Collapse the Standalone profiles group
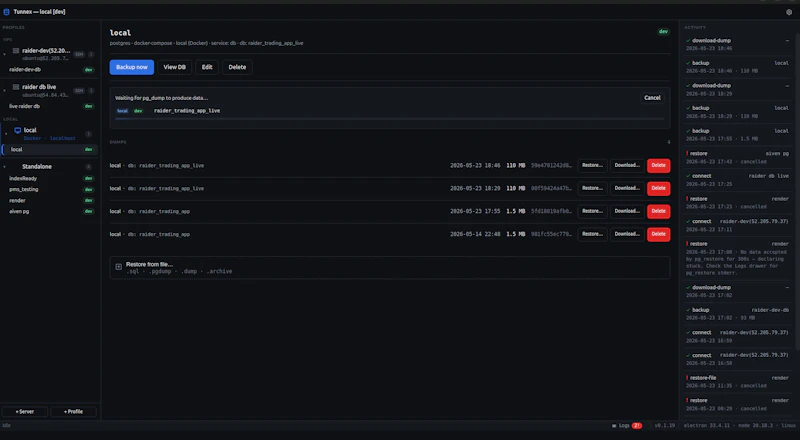The width and height of the screenshot is (800, 440). click(x=5, y=167)
